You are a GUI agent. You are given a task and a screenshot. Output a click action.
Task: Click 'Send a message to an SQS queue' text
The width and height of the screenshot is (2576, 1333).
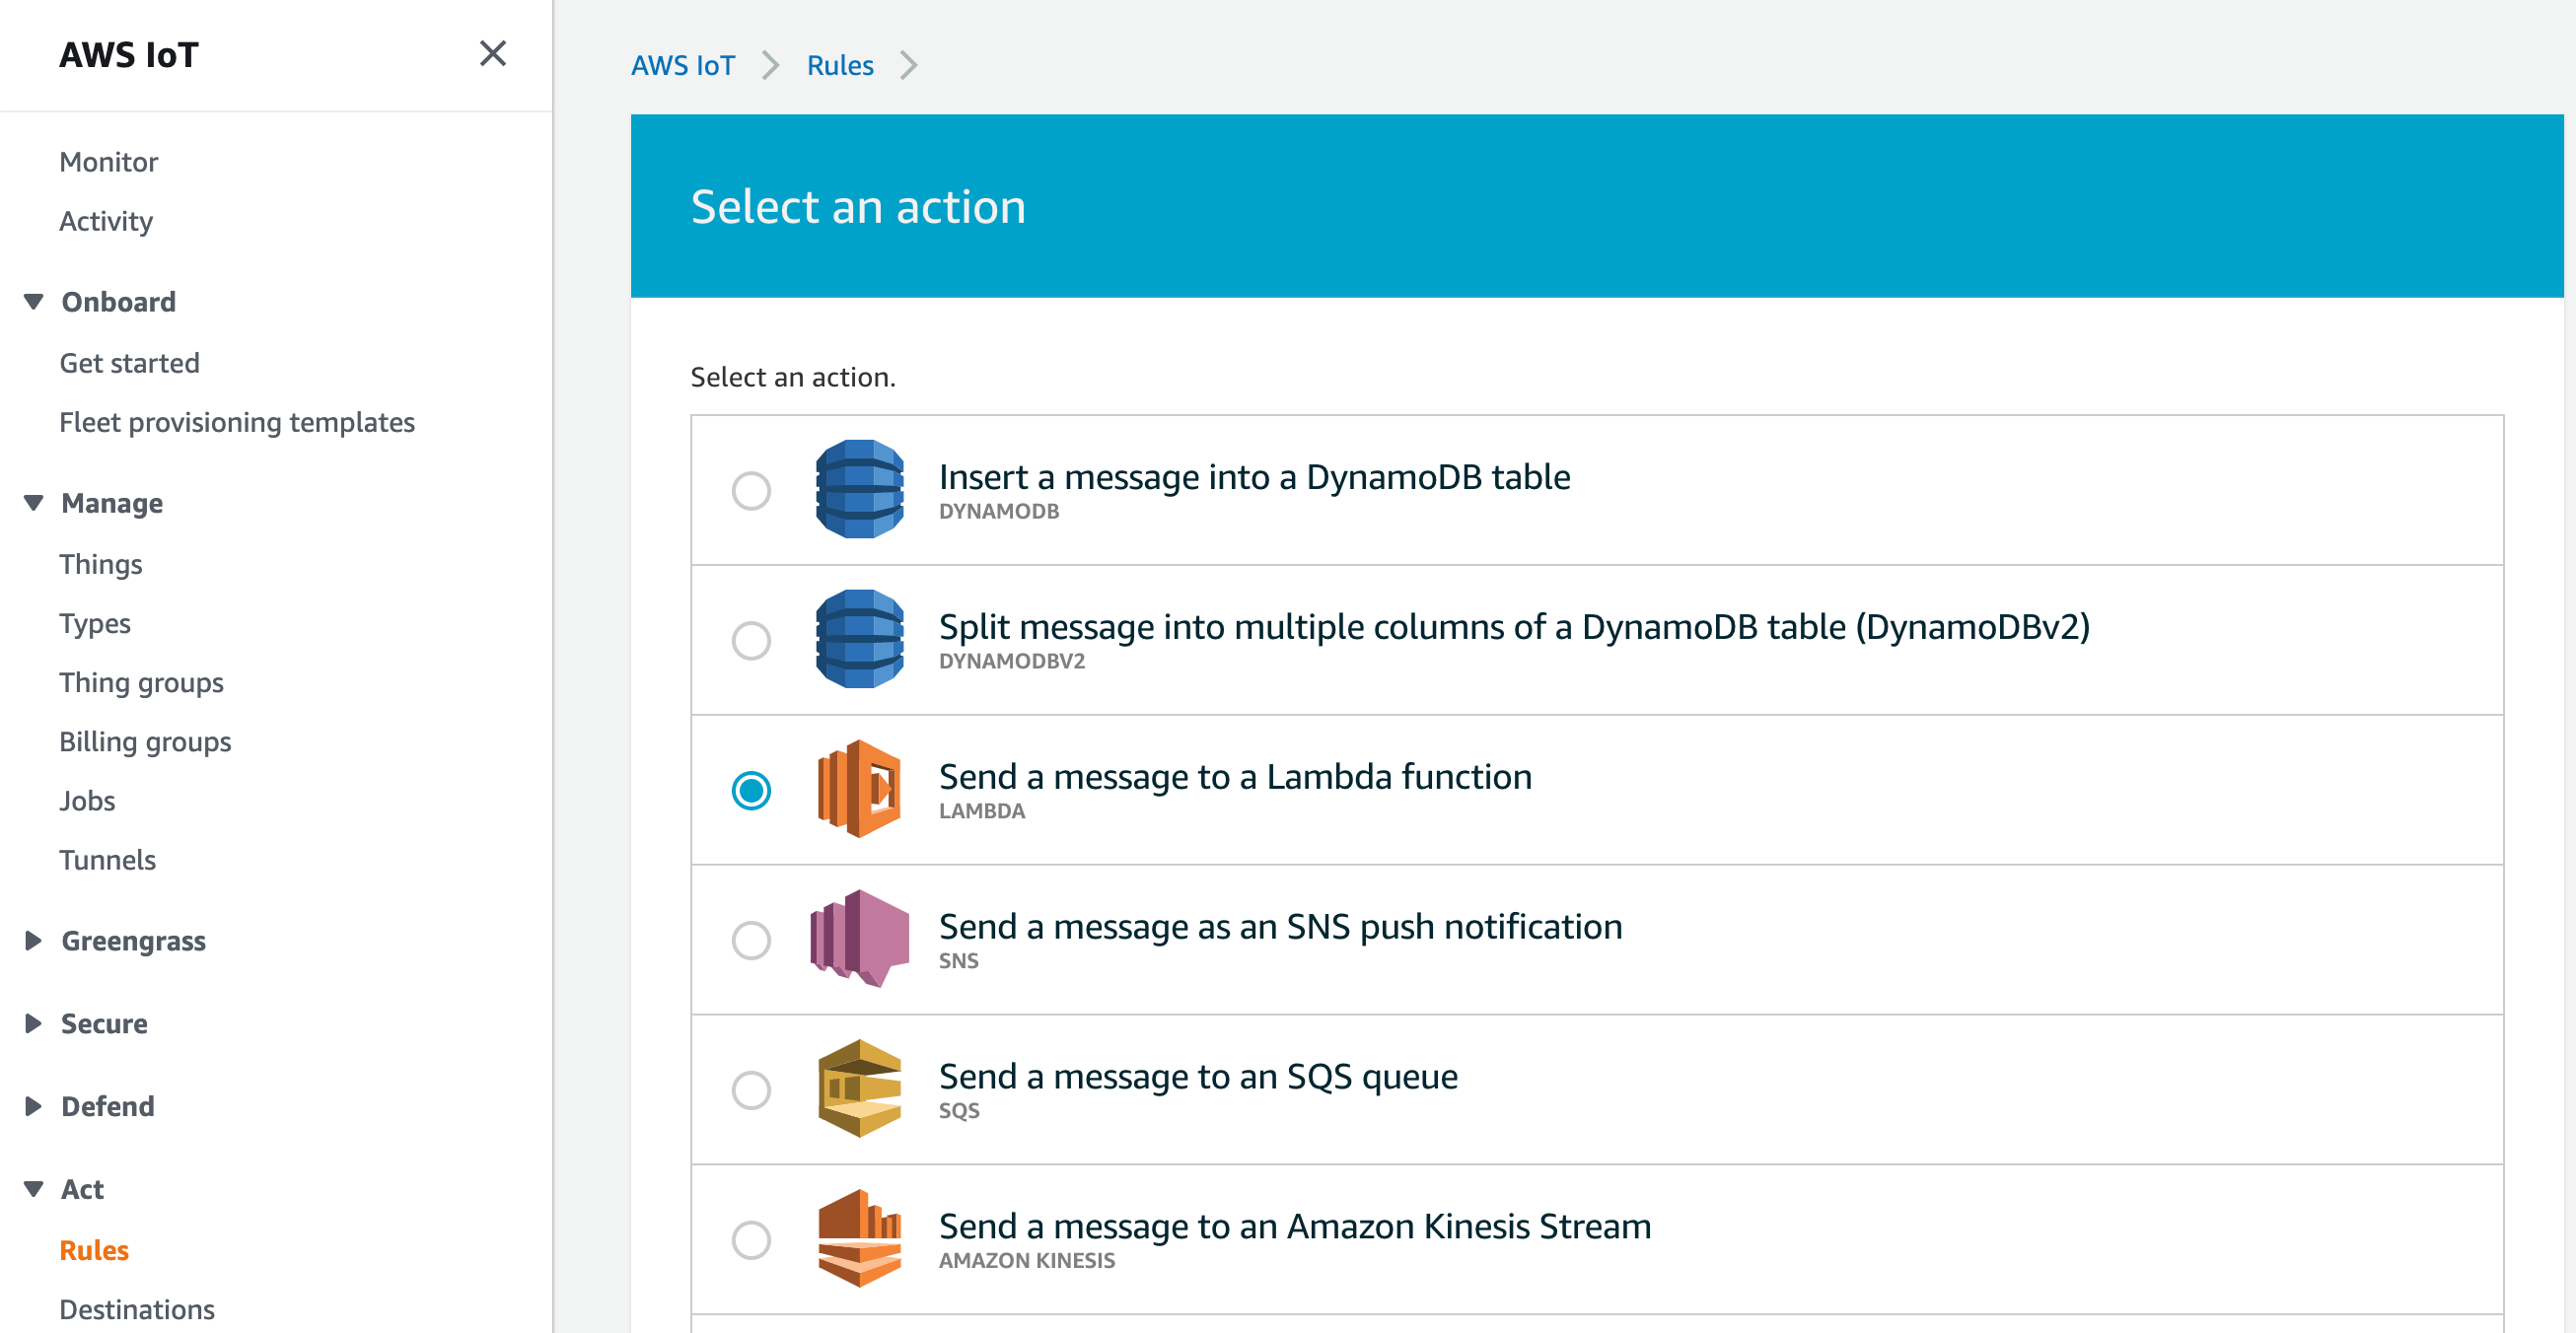click(1198, 1077)
